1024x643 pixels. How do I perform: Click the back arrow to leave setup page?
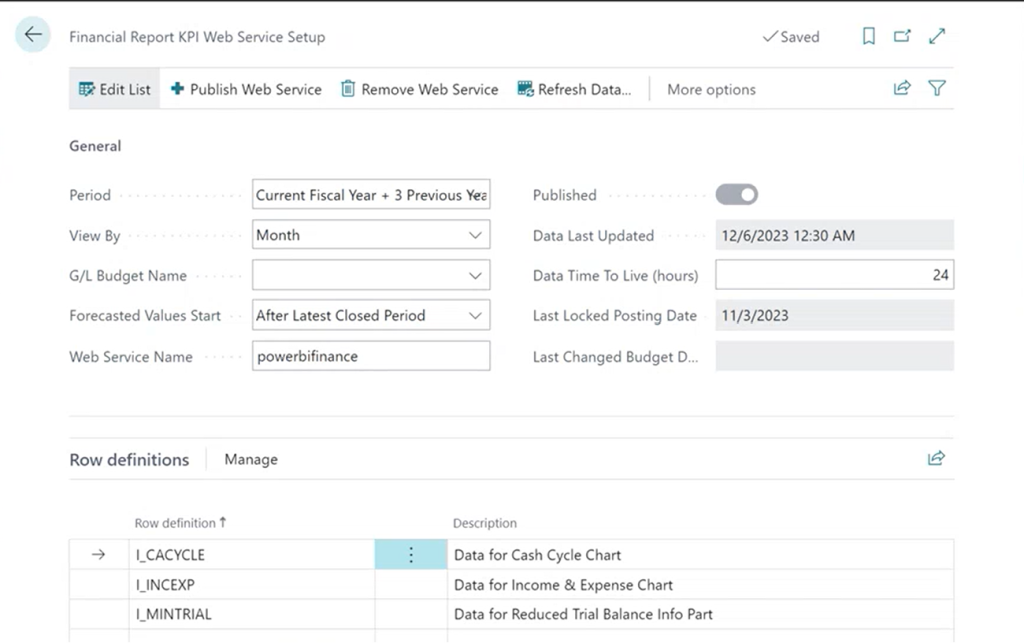tap(32, 34)
